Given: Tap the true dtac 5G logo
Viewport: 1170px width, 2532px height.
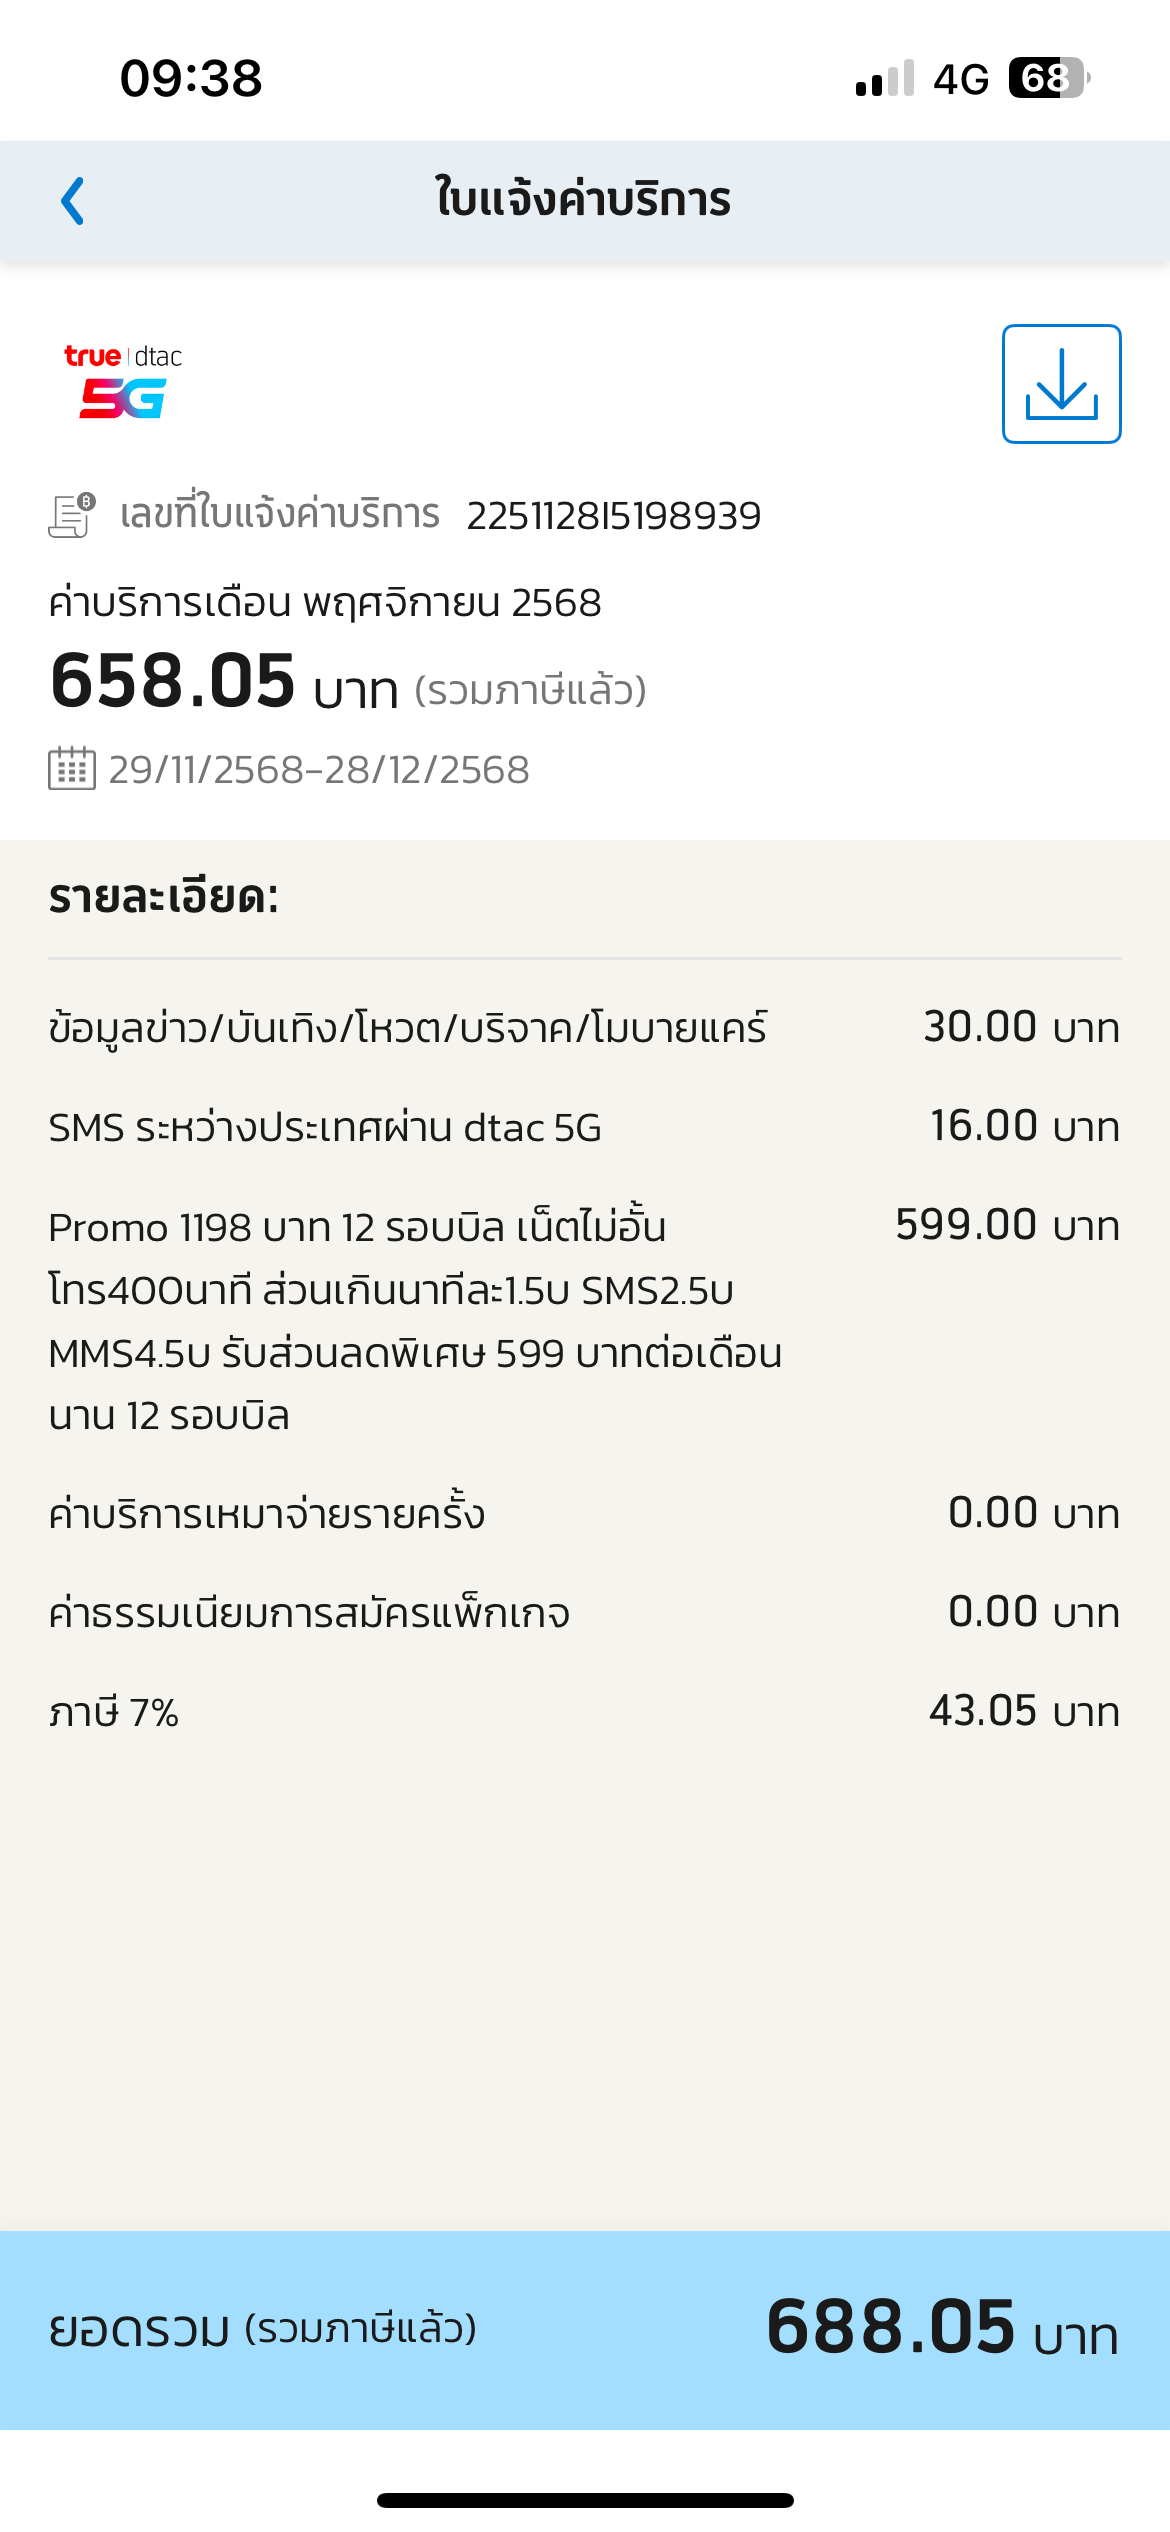Looking at the screenshot, I should (x=123, y=381).
